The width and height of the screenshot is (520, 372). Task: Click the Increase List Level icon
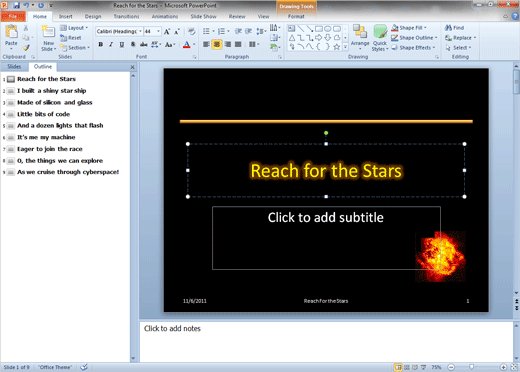coord(249,31)
